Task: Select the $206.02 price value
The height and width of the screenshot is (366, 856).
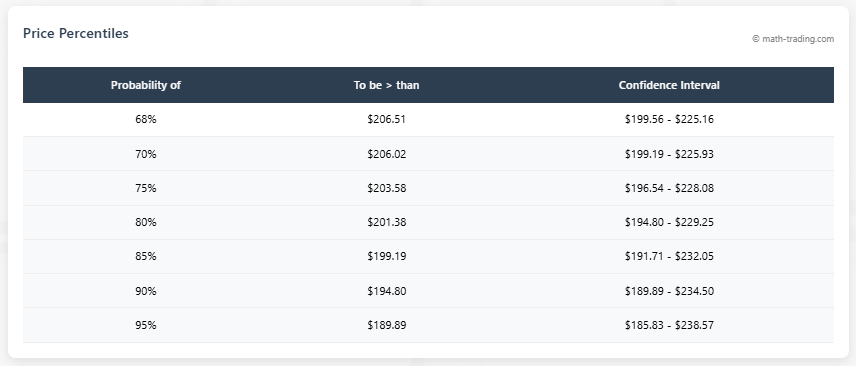Action: [387, 154]
